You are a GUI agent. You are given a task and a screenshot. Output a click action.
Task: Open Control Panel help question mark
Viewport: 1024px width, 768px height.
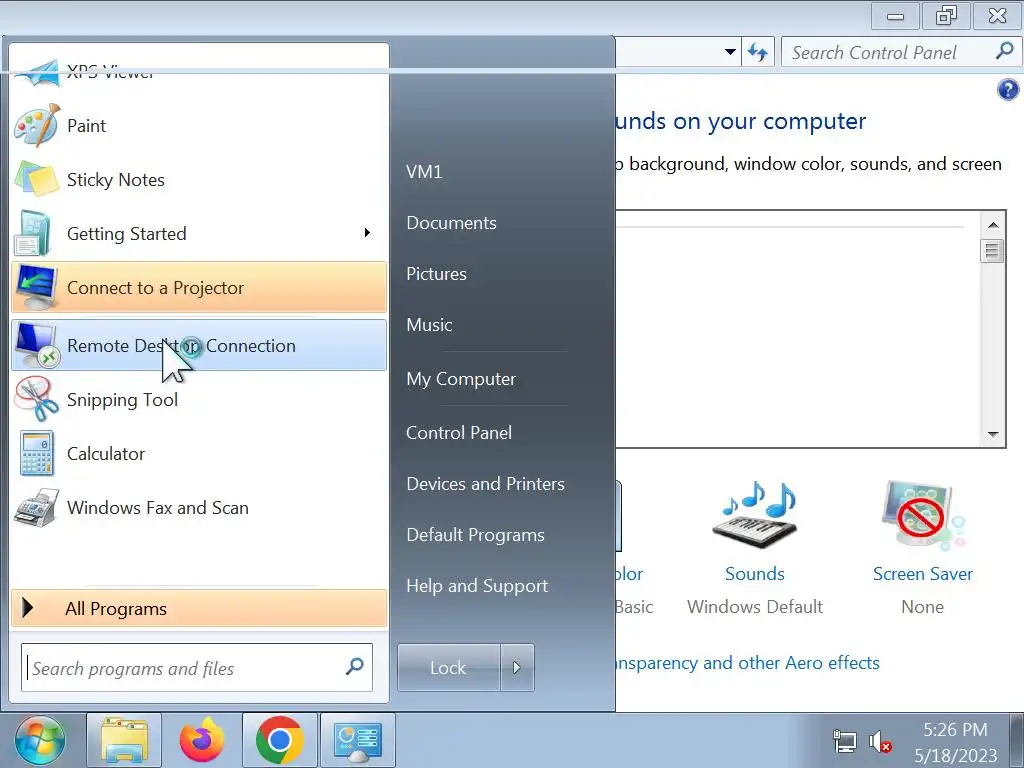(1008, 89)
